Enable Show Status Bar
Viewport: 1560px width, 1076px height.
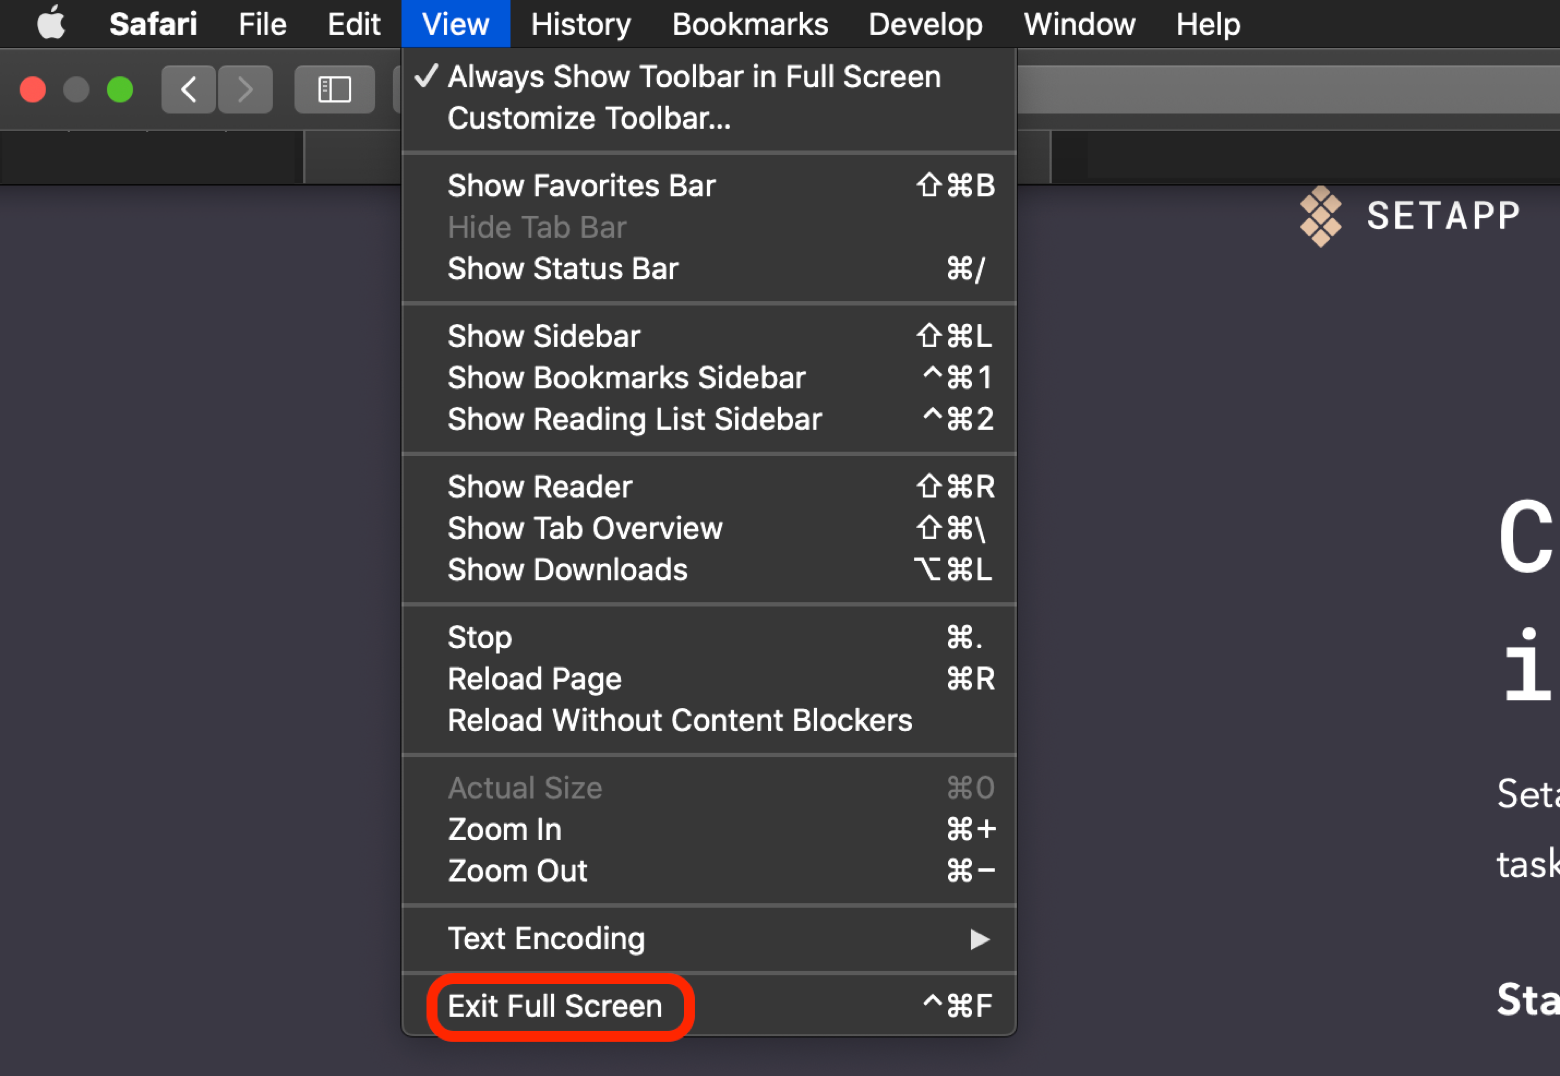(563, 268)
